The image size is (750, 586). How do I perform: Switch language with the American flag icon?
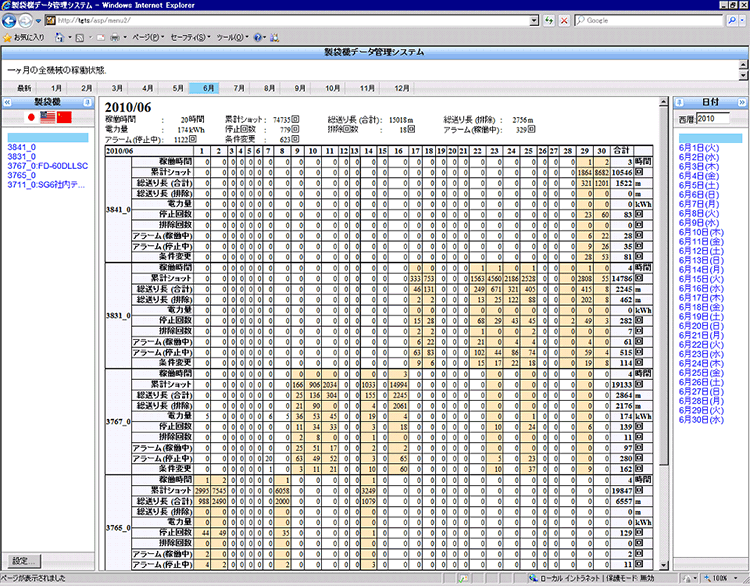coord(47,117)
